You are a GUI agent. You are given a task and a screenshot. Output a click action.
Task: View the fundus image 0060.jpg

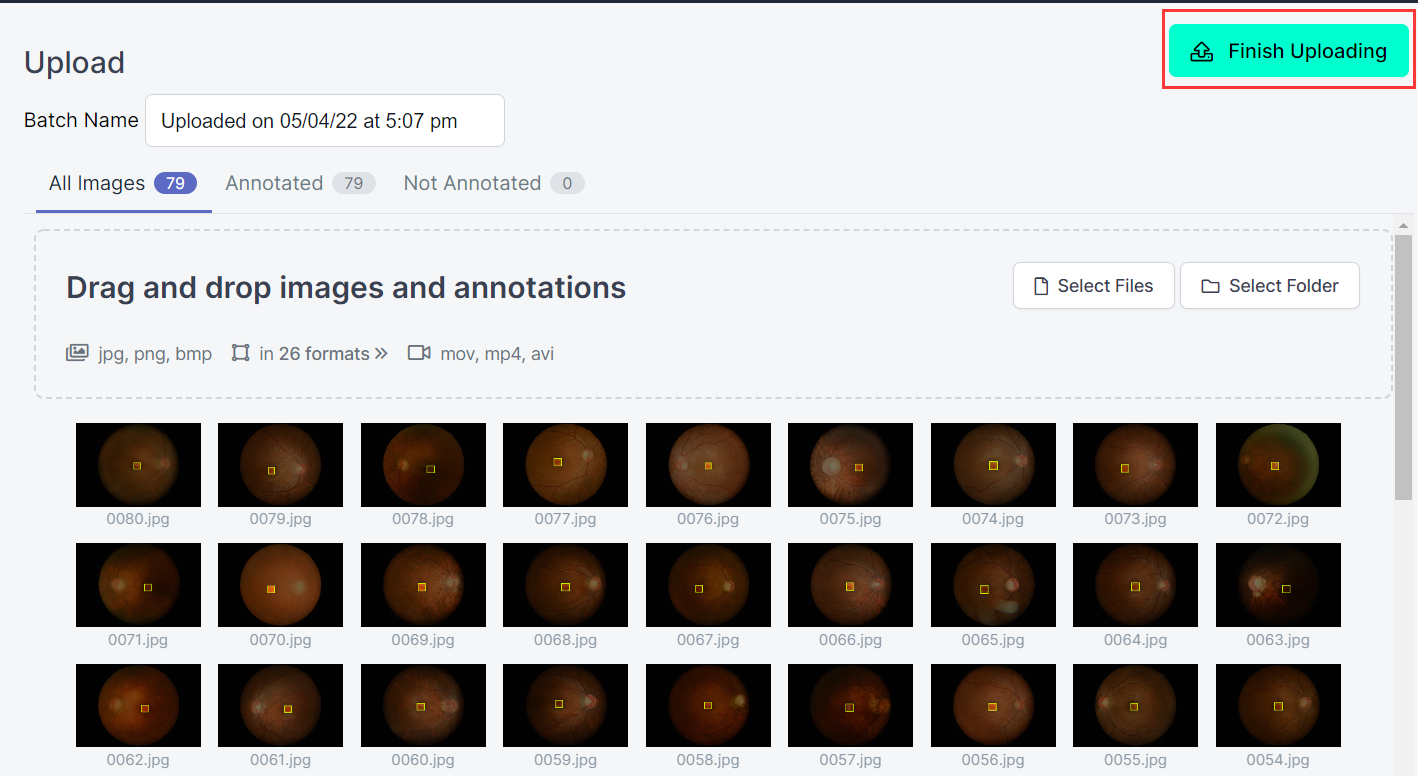[x=423, y=706]
